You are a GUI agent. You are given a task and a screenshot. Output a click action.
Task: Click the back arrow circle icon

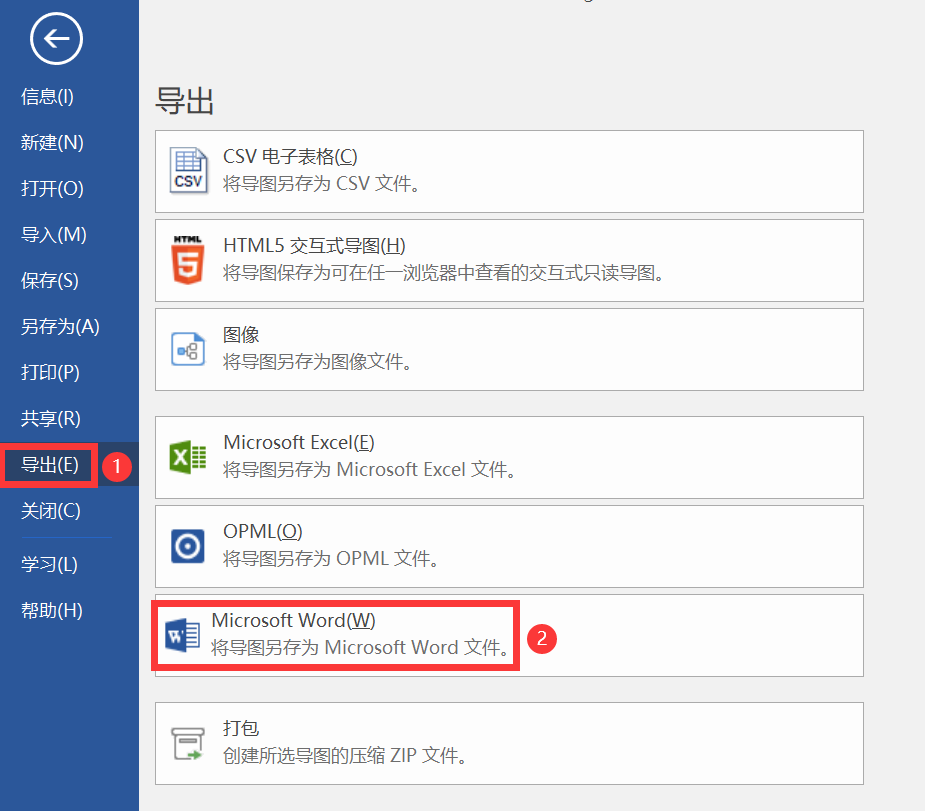pyautogui.click(x=56, y=39)
